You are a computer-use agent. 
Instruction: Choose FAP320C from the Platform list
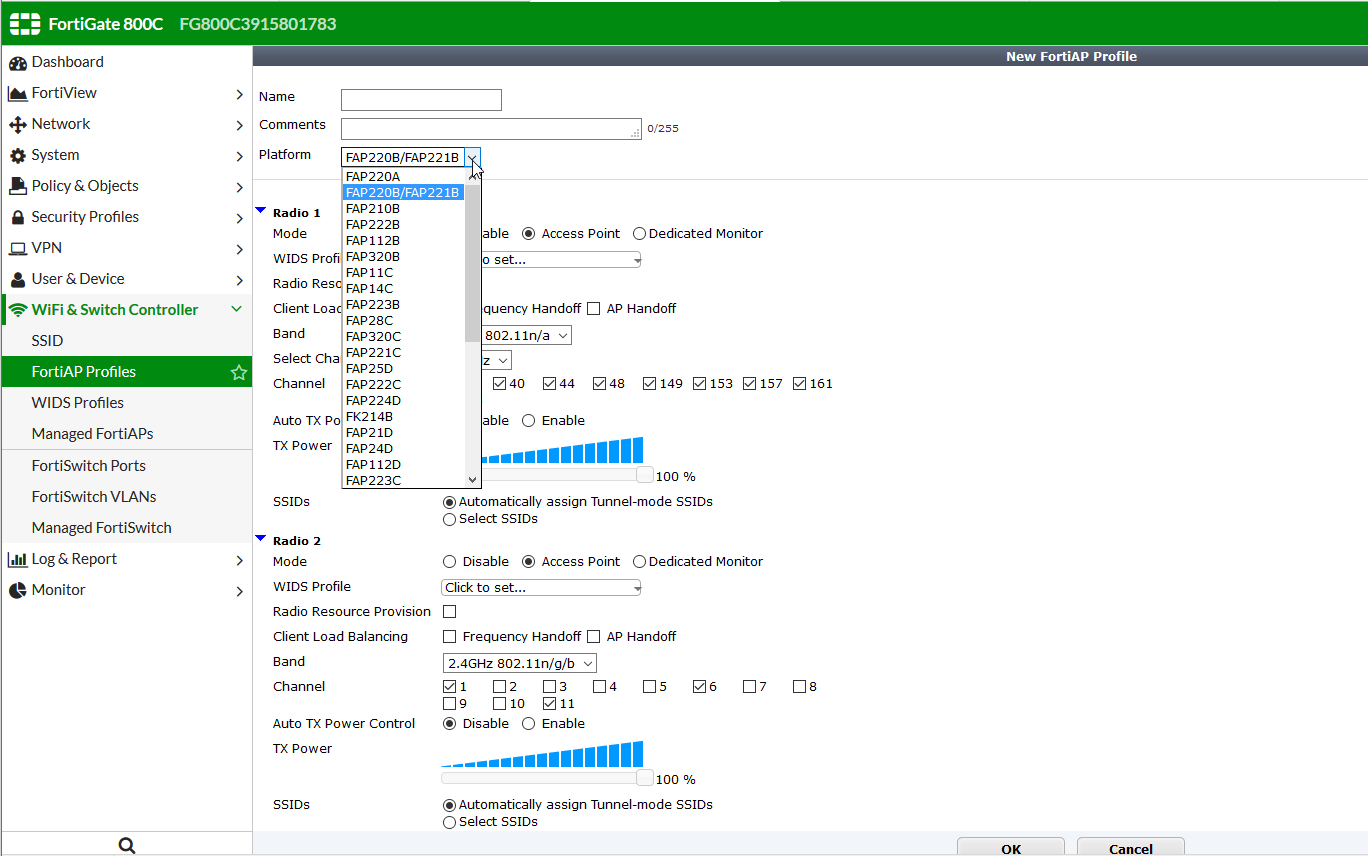[x=373, y=337]
